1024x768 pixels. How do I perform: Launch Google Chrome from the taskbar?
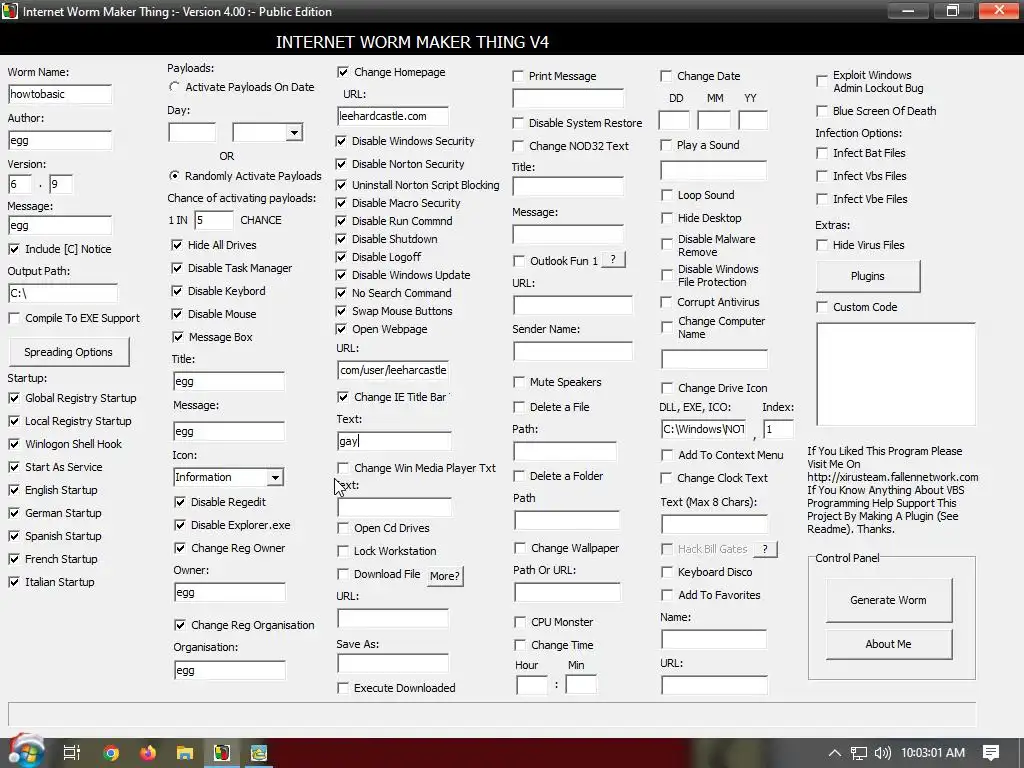pyautogui.click(x=111, y=753)
